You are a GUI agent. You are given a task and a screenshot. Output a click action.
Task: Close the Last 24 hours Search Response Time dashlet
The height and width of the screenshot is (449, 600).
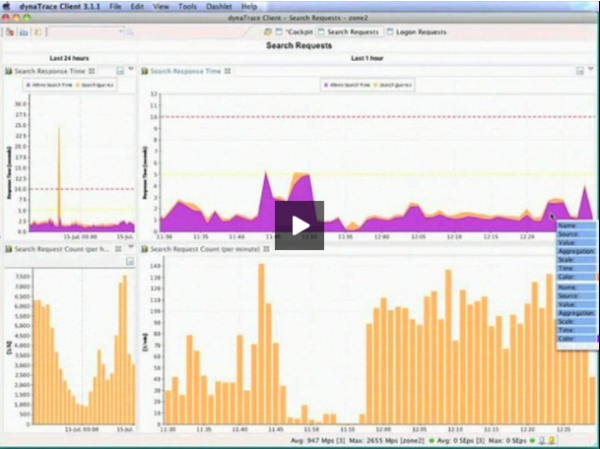tap(91, 71)
